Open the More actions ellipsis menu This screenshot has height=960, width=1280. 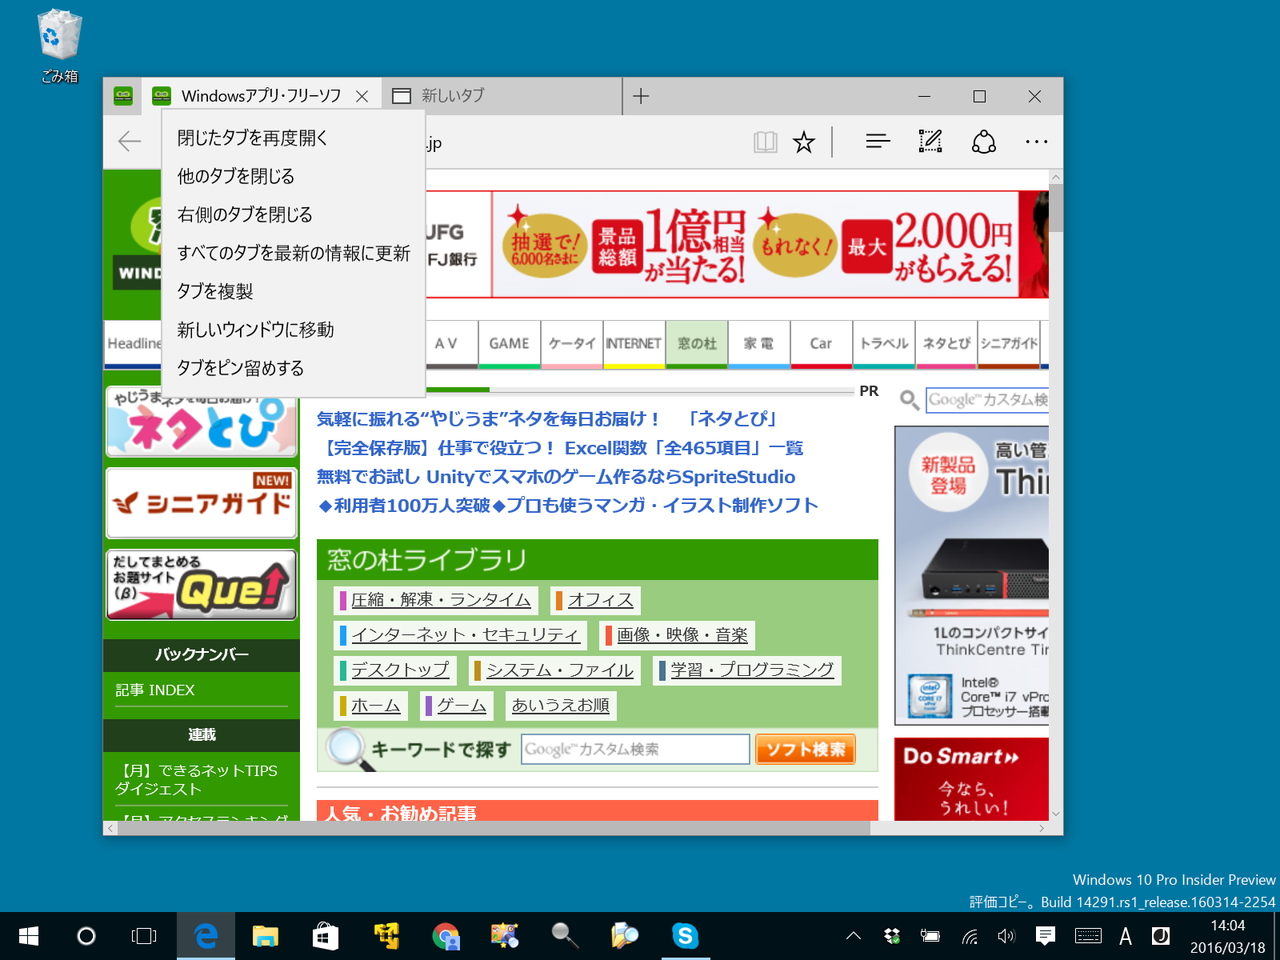1036,141
